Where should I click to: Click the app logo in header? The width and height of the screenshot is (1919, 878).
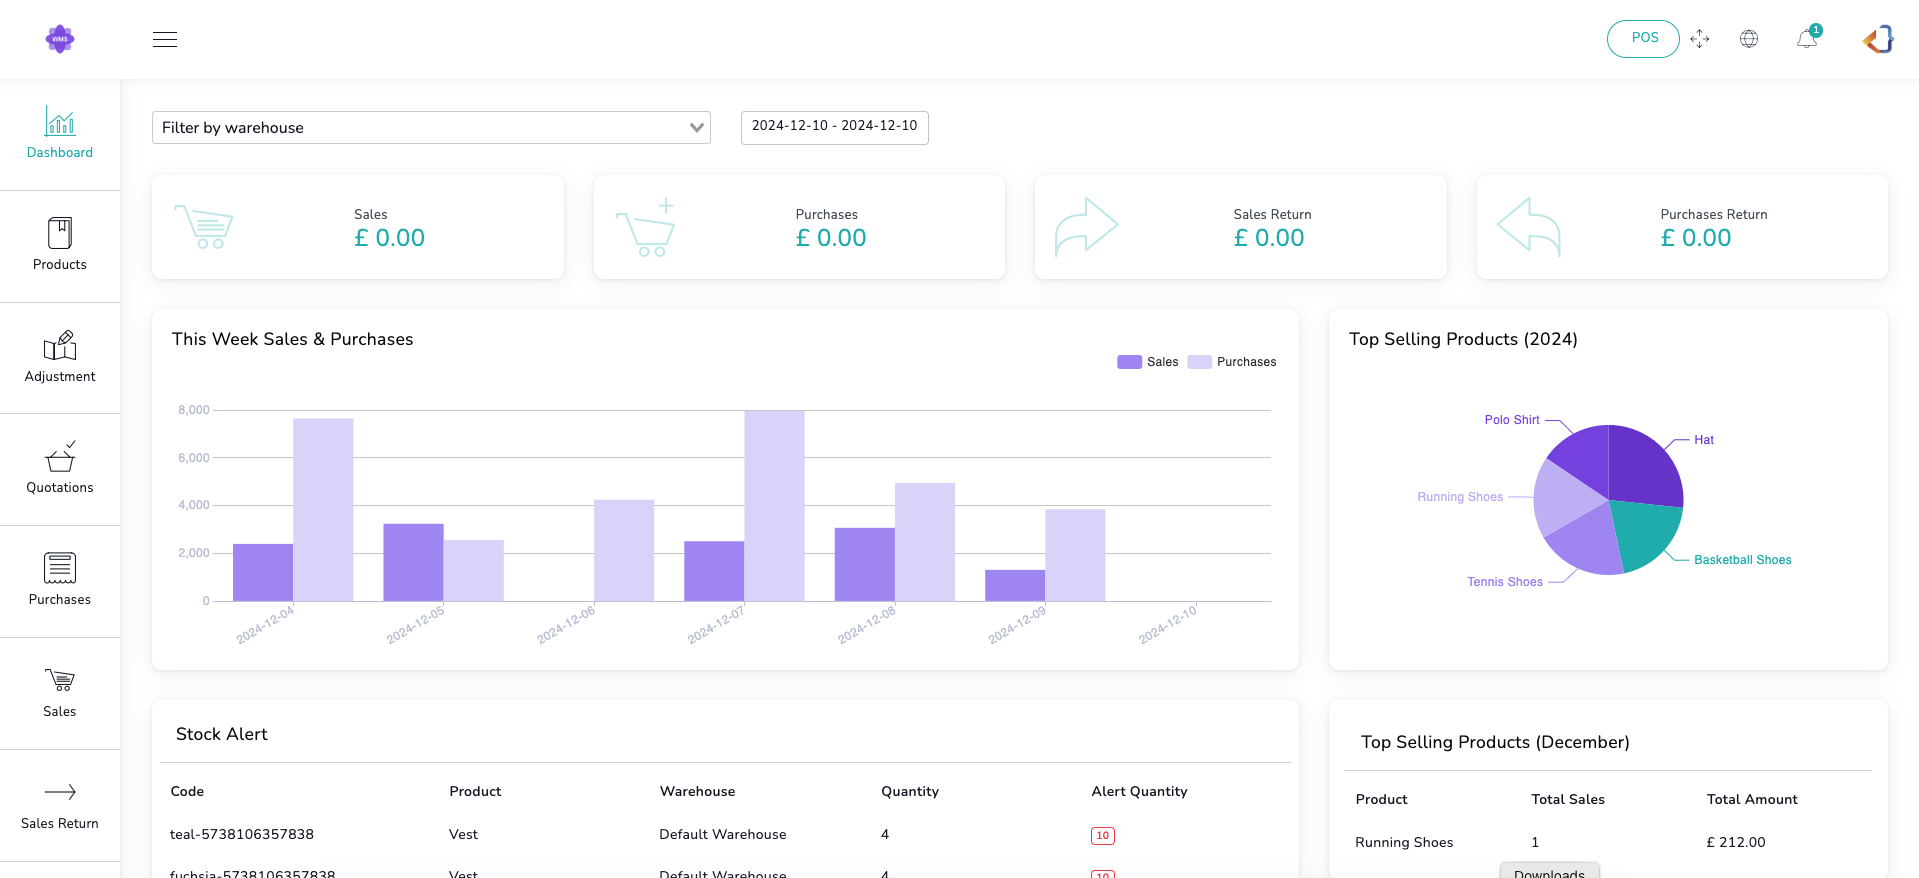point(60,39)
